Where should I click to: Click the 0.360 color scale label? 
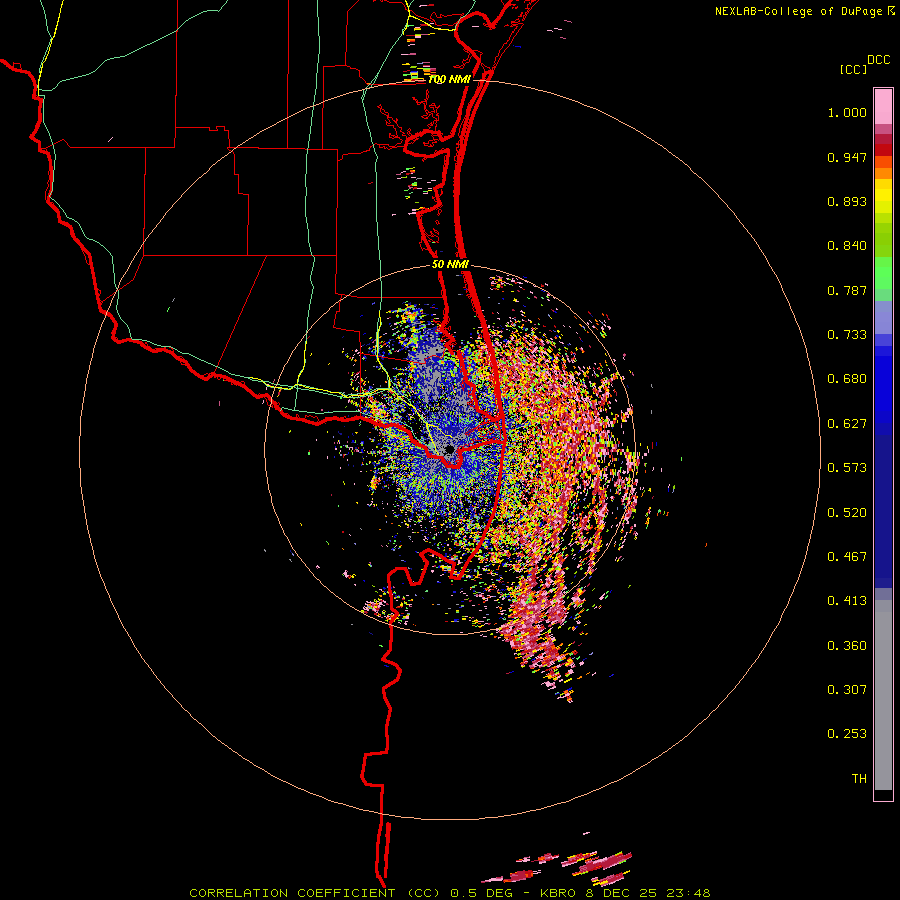847,646
